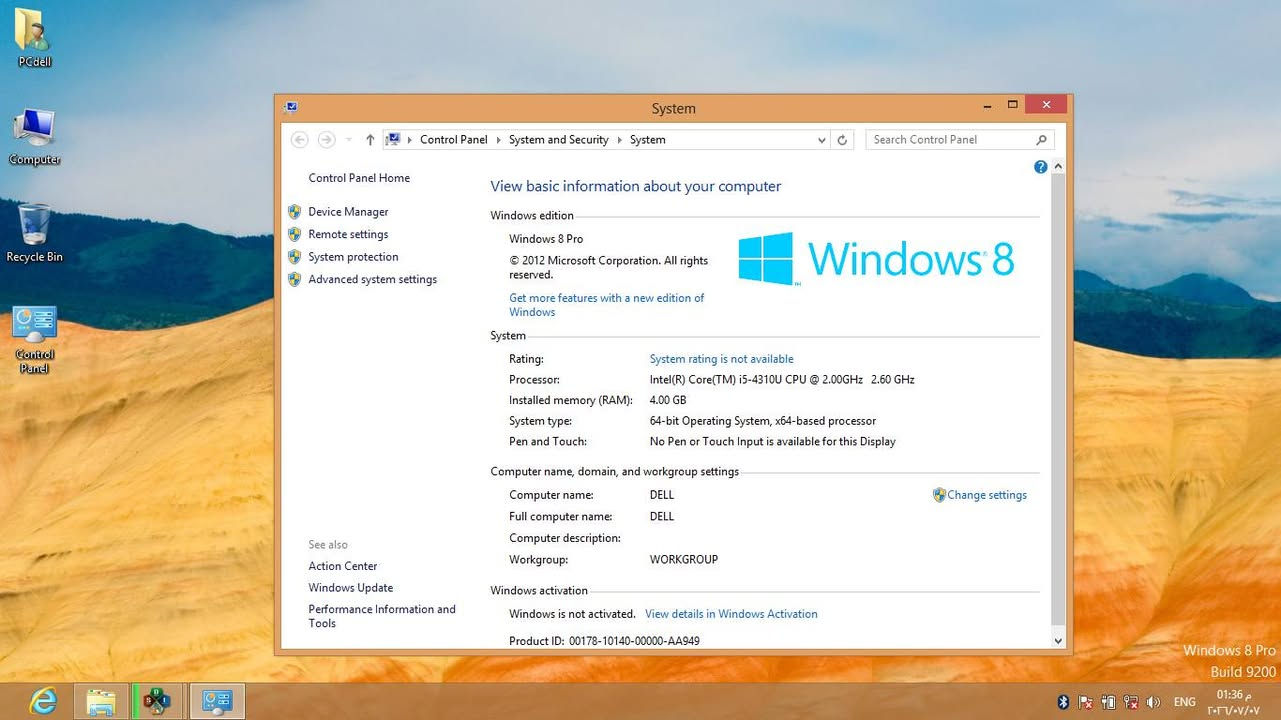Open Remote settings link
Screen dimensions: 1281x720
348,234
